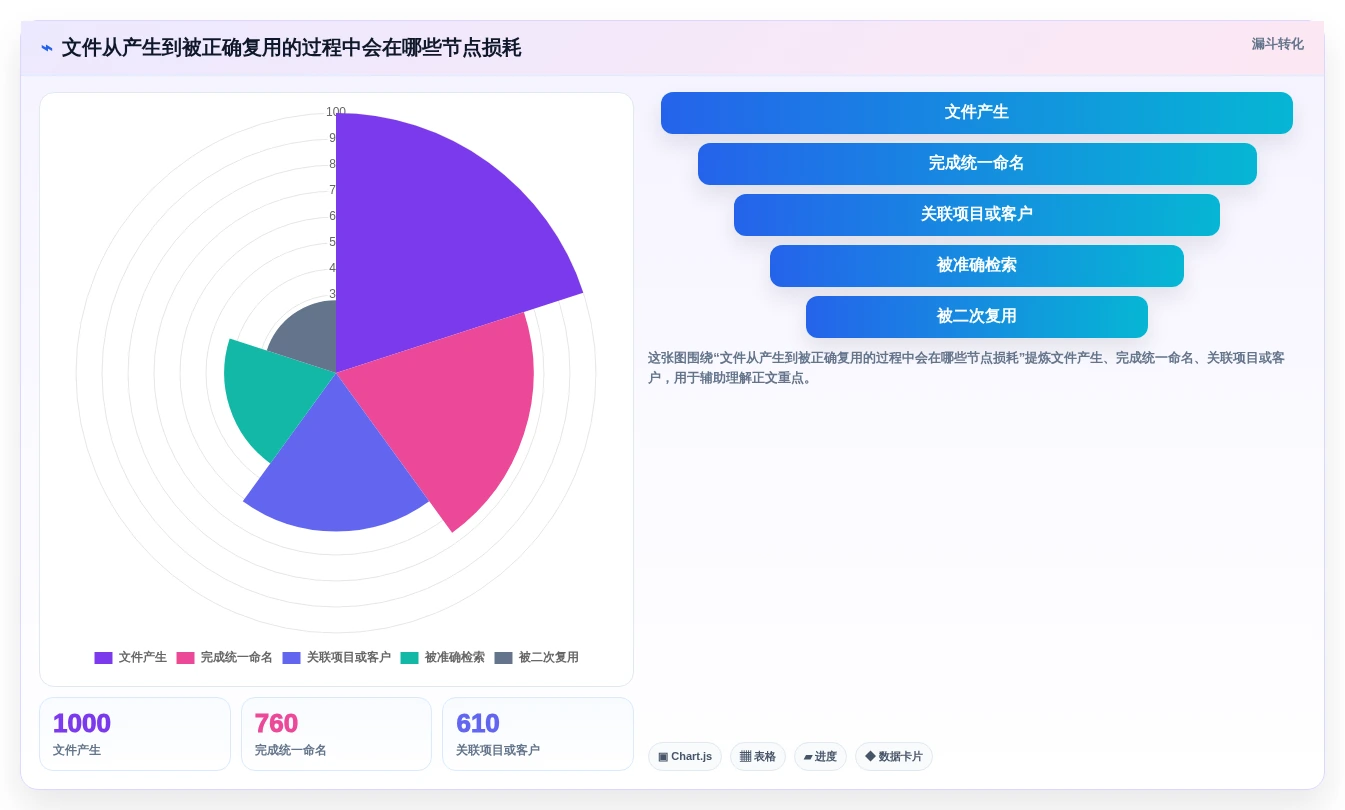Image resolution: width=1345 pixels, height=810 pixels.
Task: Select the 被二次复用 funnel bar
Action: pos(976,317)
